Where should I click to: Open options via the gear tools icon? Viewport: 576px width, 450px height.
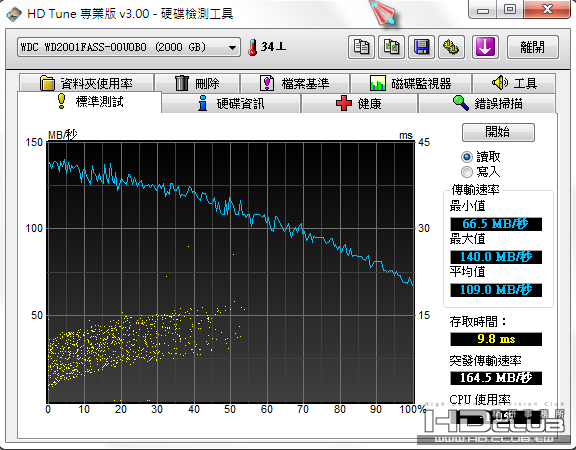point(451,47)
